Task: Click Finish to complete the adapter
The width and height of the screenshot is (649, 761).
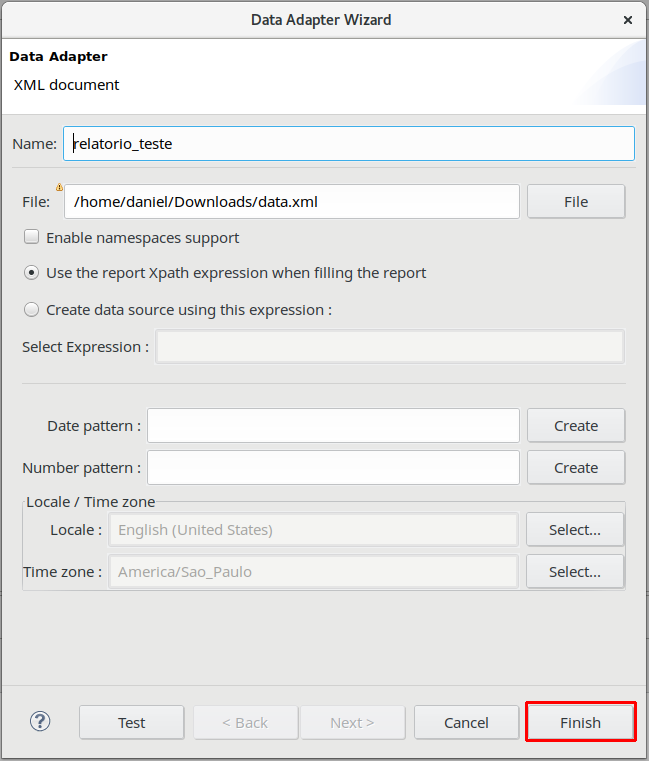Action: click(580, 722)
